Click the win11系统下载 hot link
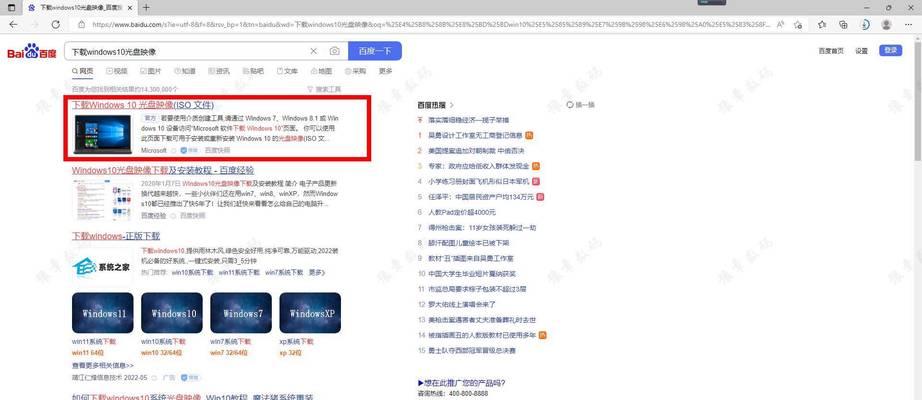This screenshot has width=922, height=400. [x=239, y=273]
